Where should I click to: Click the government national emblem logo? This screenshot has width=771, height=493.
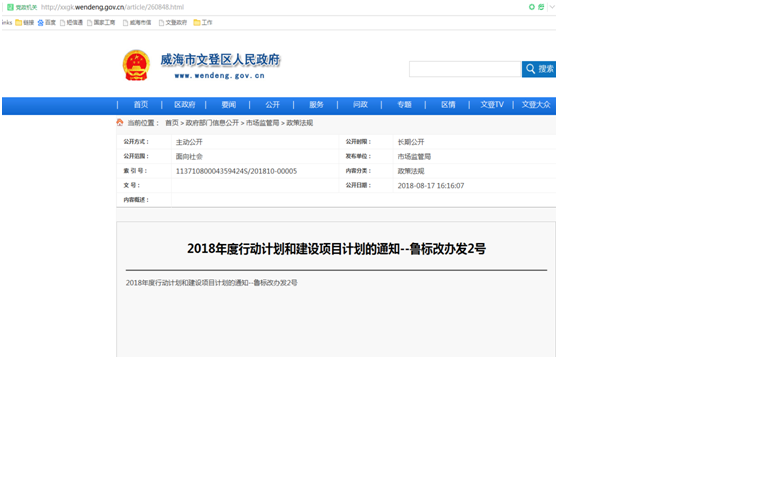click(135, 65)
